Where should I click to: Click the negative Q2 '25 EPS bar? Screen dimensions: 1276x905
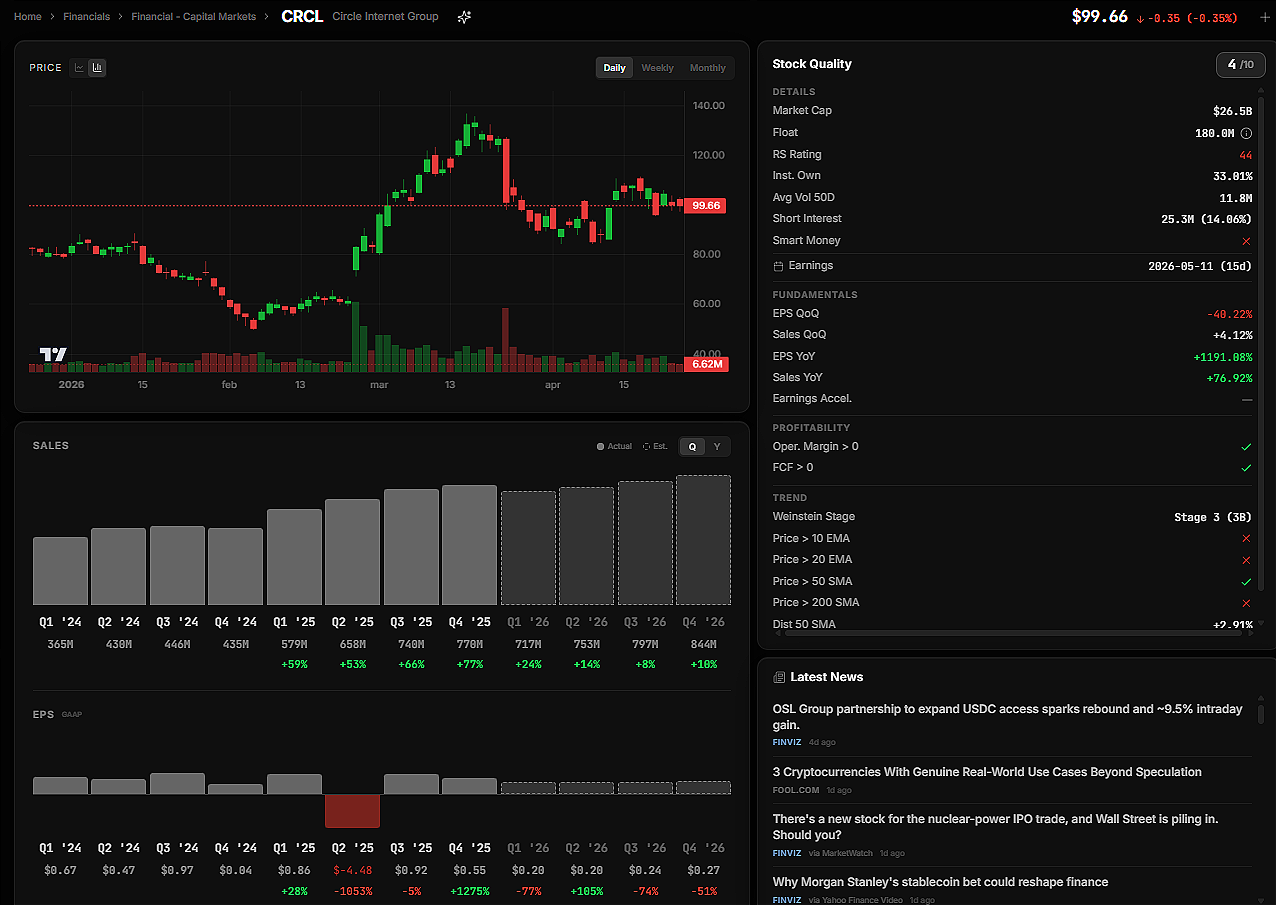(352, 811)
